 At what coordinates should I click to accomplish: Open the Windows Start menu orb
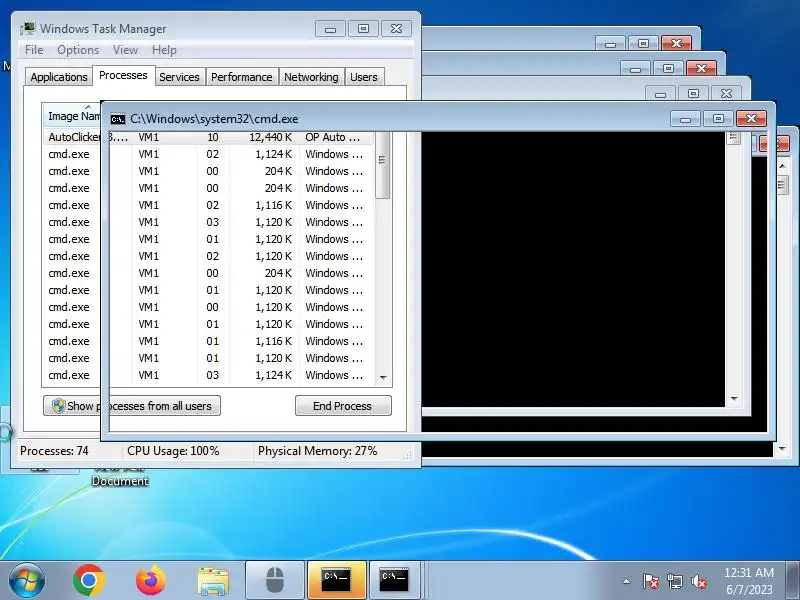[x=26, y=580]
